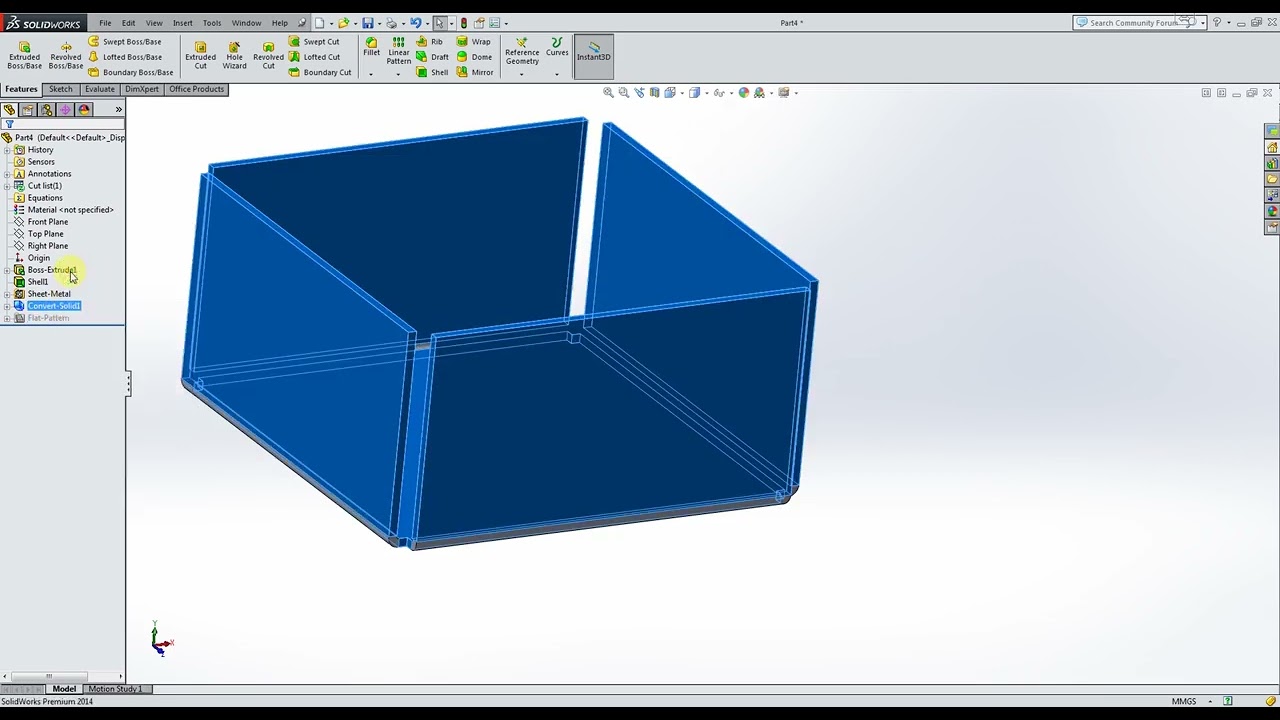Activate the Extruded Cut tool
The height and width of the screenshot is (720, 1280).
[x=200, y=55]
